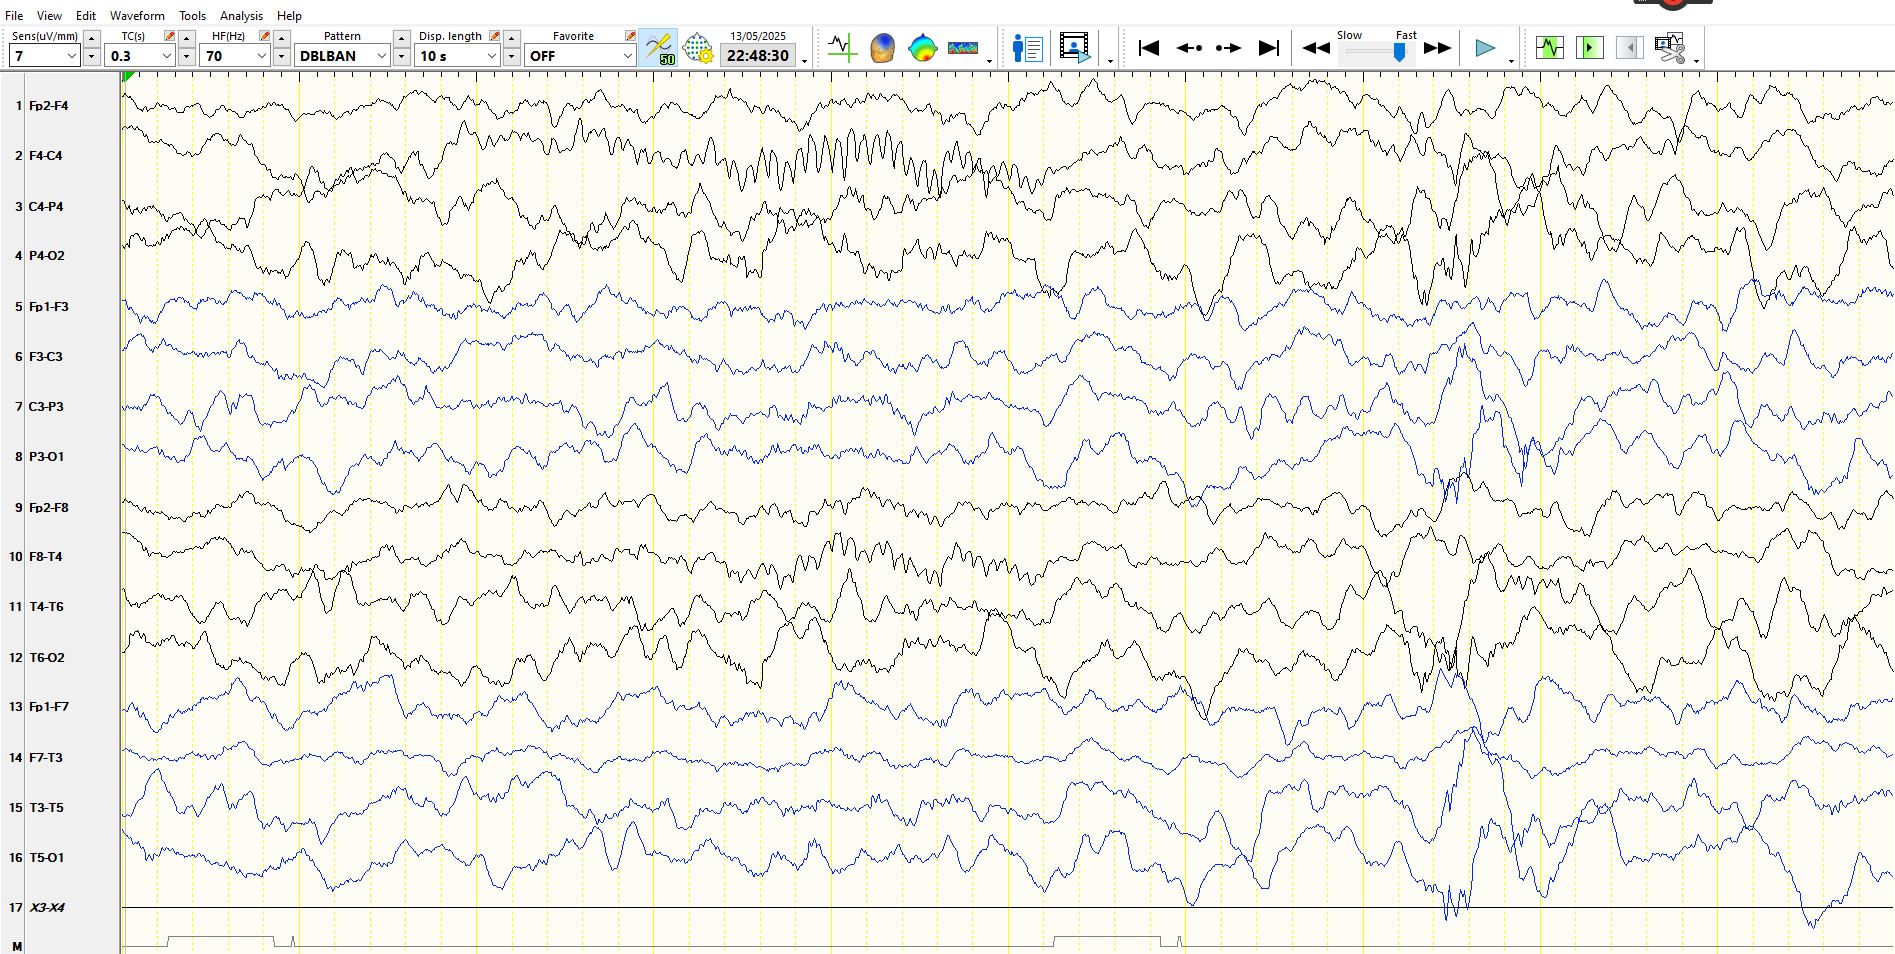Click the HF(Hz) down arrow stepper
The height and width of the screenshot is (954, 1895).
tap(282, 57)
